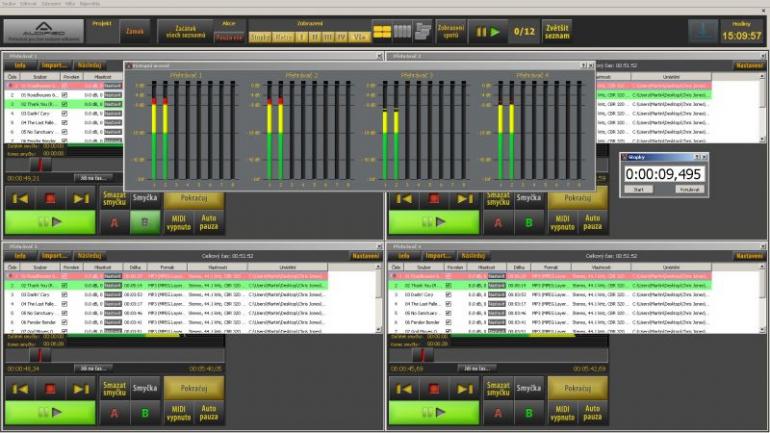The image size is (770, 433).
Task: Set loop point B in Player 2
Action: pyautogui.click(x=528, y=223)
